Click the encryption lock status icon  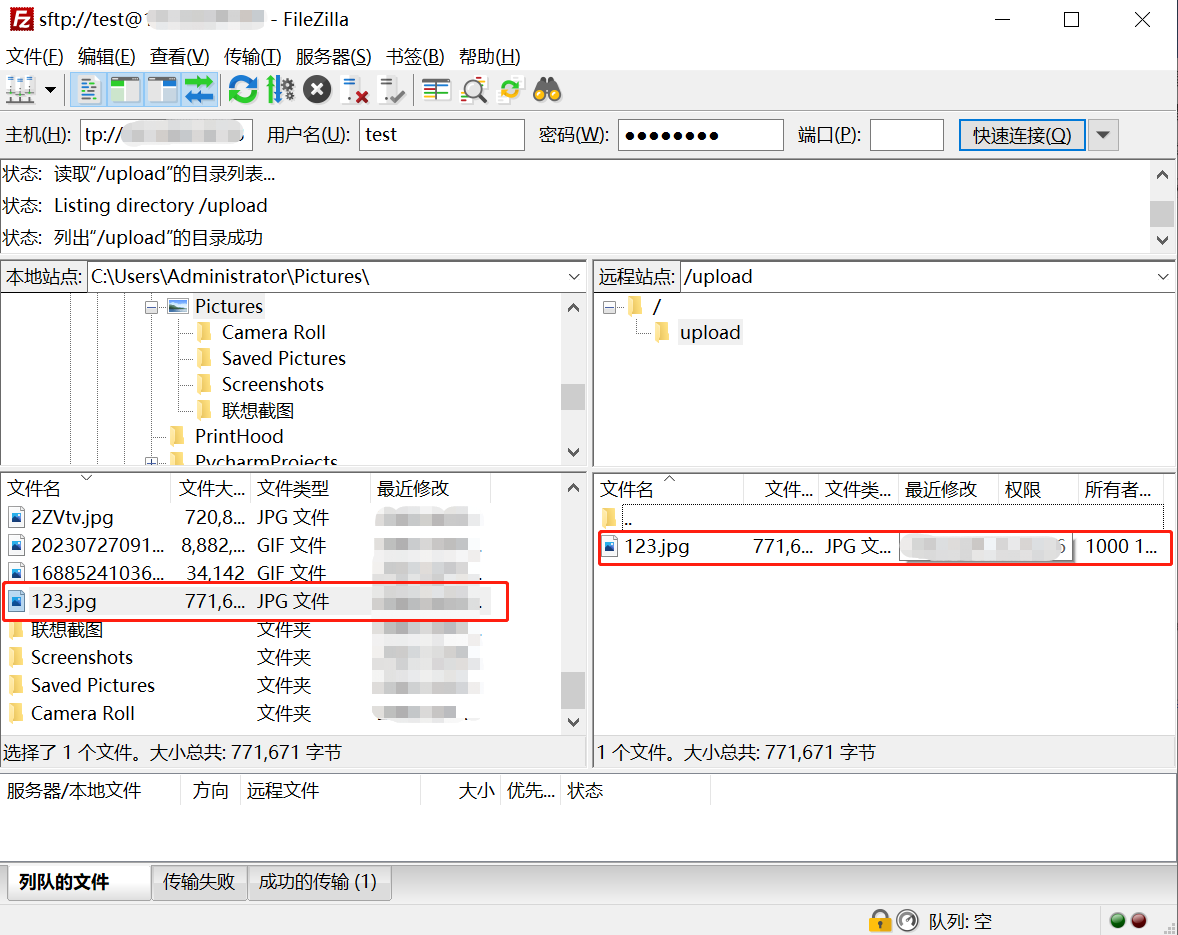click(879, 921)
